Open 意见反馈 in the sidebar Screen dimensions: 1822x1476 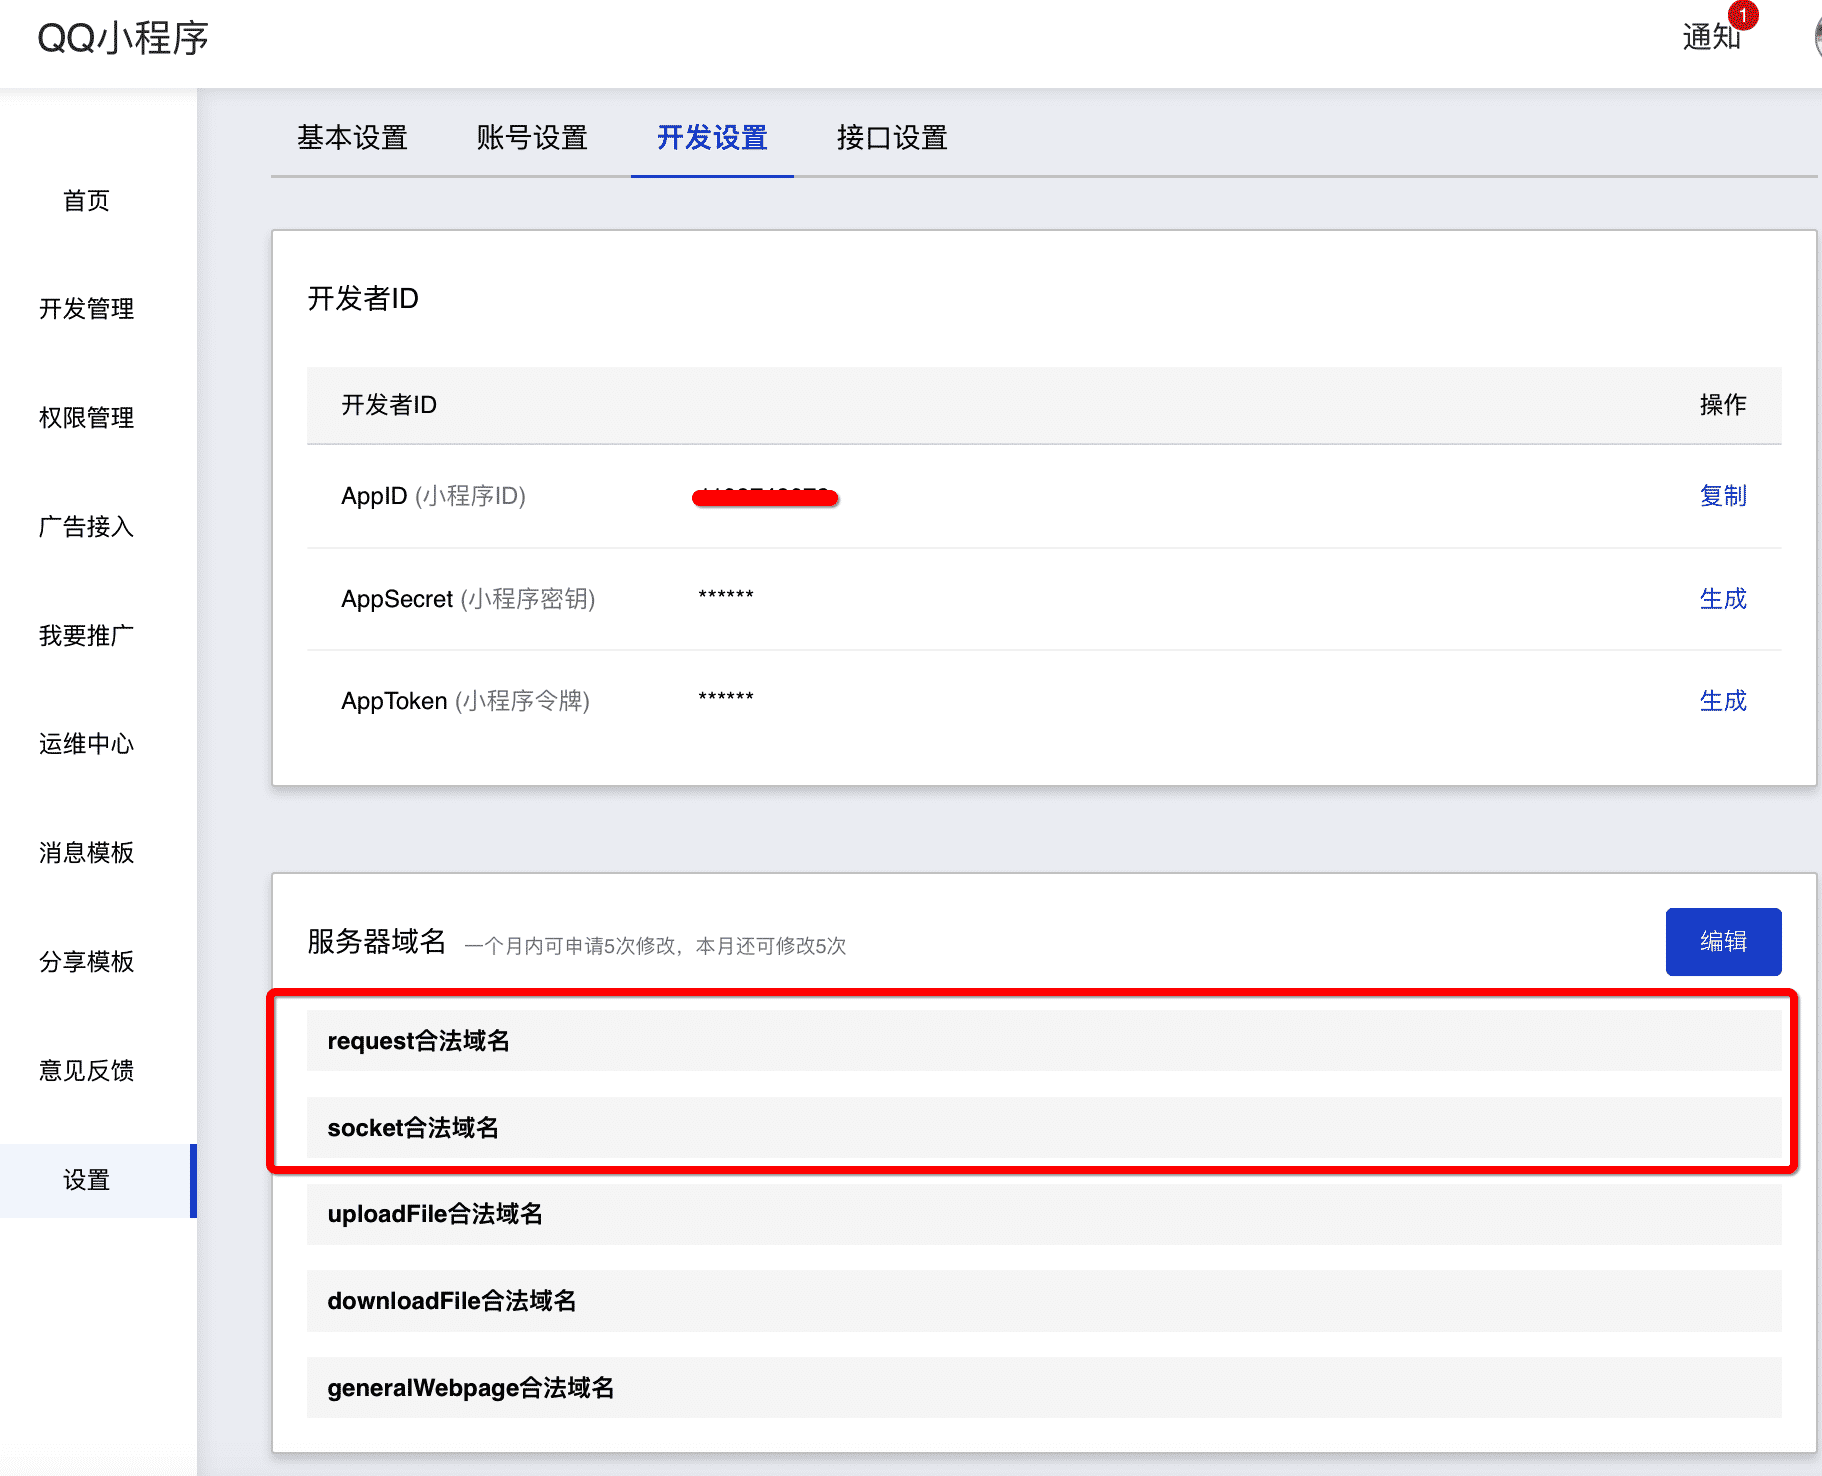coord(86,1071)
